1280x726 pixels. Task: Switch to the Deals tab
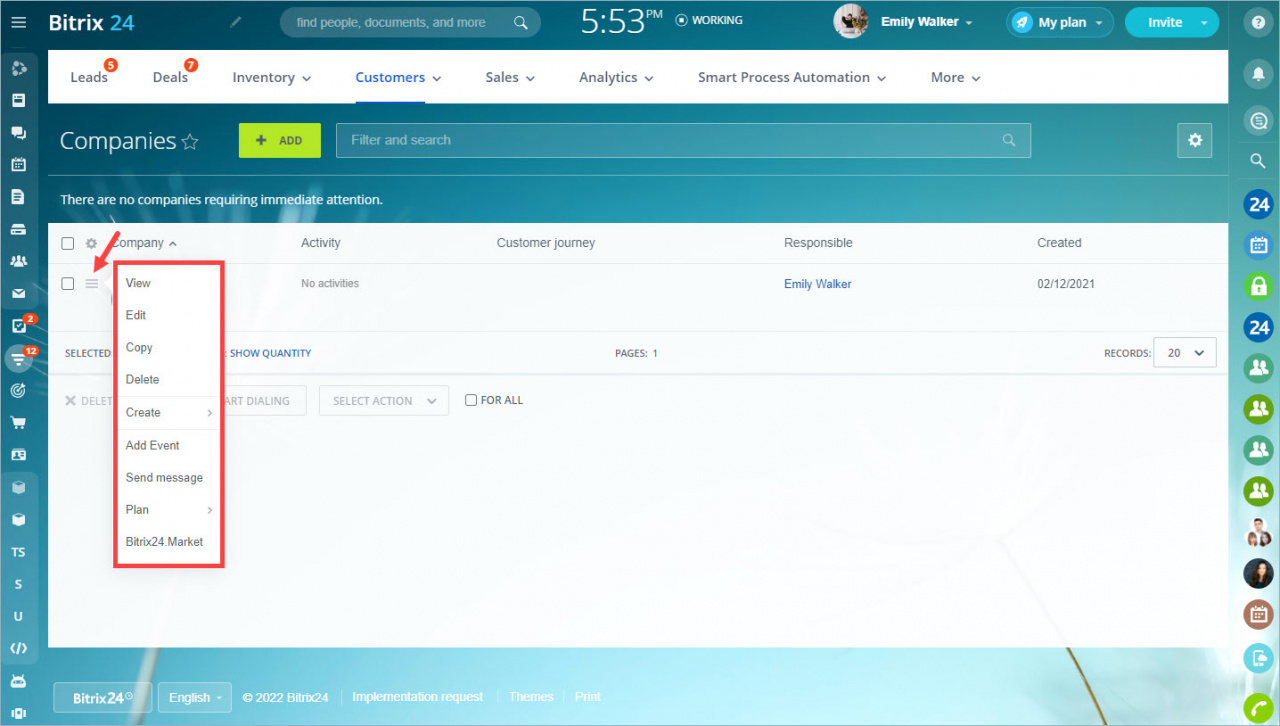170,77
